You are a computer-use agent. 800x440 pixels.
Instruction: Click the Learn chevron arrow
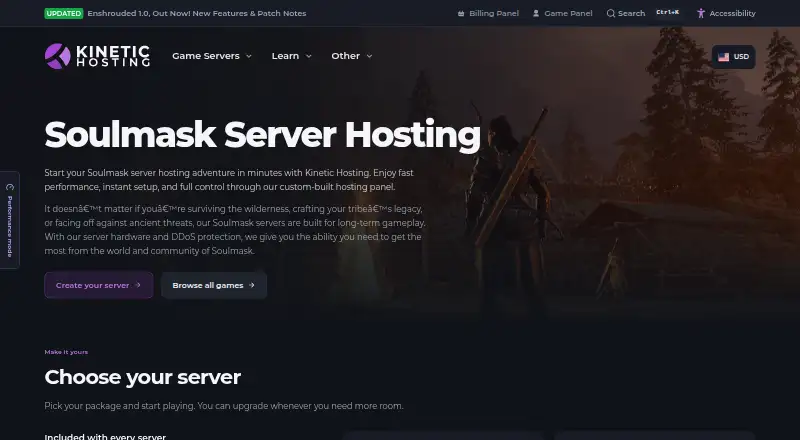(308, 56)
